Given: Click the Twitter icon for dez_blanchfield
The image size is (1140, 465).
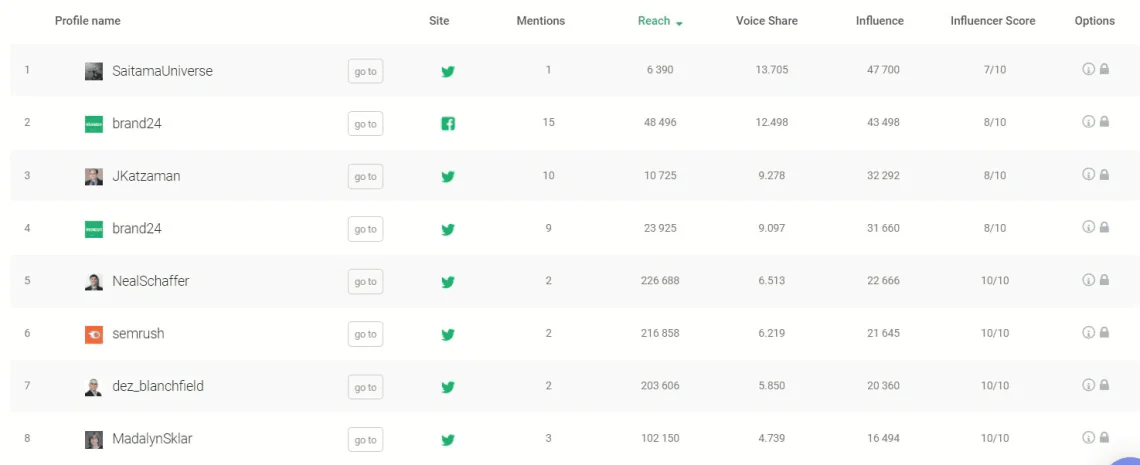Looking at the screenshot, I should click(x=448, y=387).
